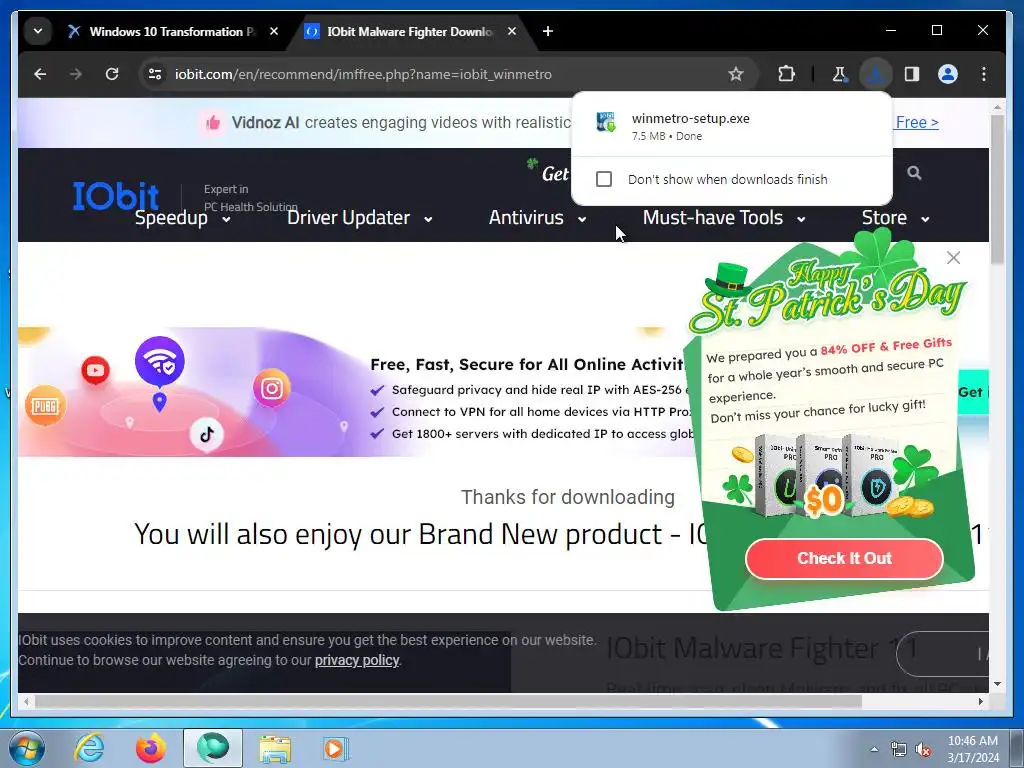Click the Vidnoz AI banner thumbs-up icon
The width and height of the screenshot is (1024, 768).
(x=213, y=122)
